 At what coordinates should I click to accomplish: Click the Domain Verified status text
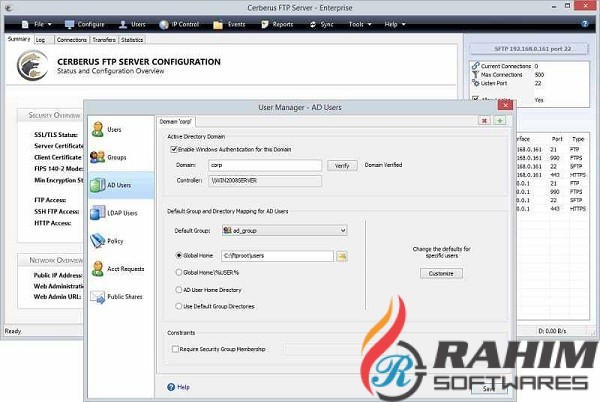click(x=383, y=165)
